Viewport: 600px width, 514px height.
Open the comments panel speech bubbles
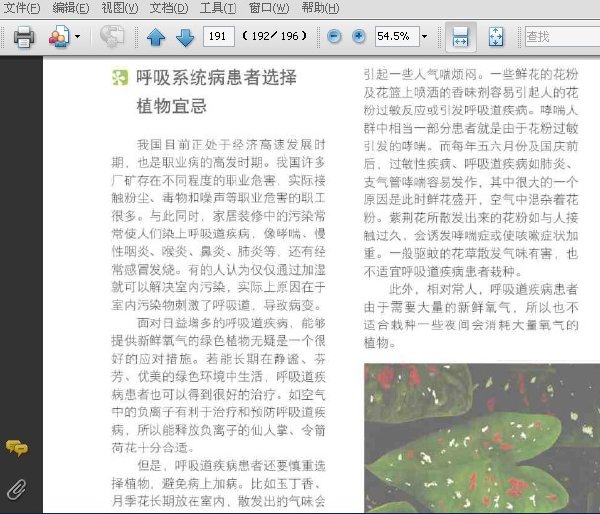click(16, 447)
